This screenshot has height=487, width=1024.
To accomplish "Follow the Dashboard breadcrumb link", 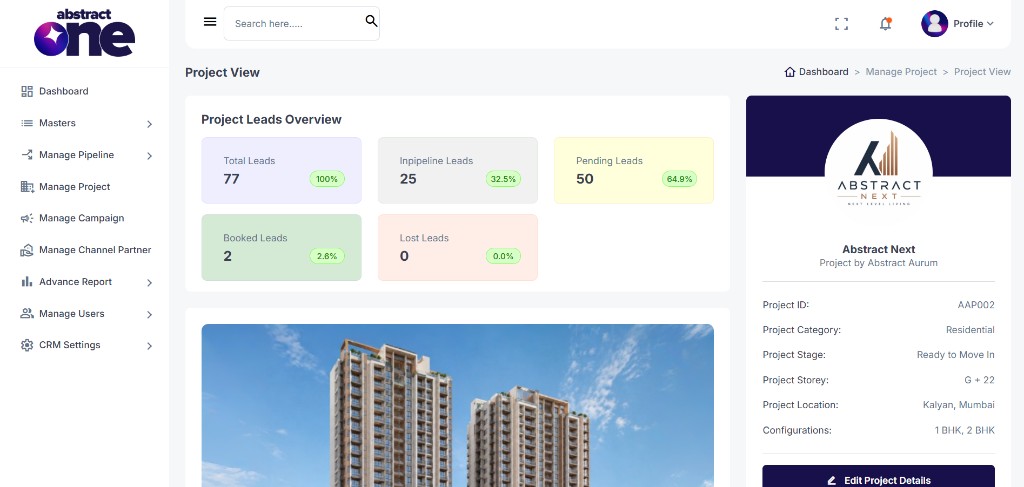I will [x=824, y=72].
